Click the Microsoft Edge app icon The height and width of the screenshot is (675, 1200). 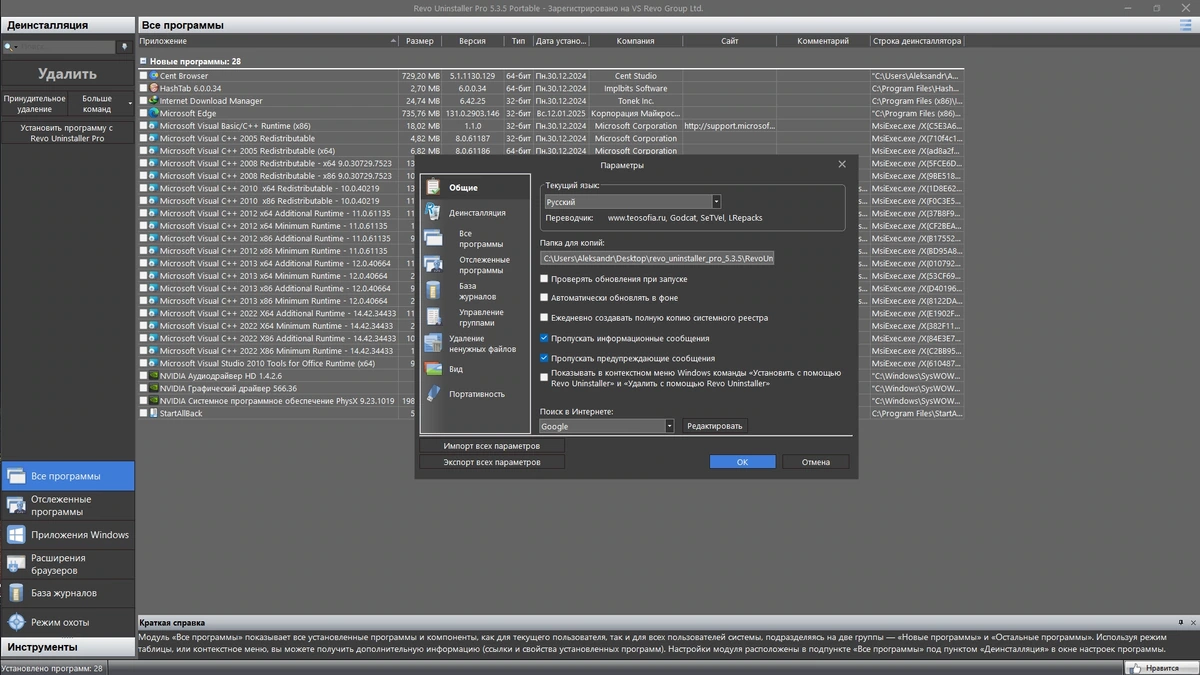pos(153,113)
